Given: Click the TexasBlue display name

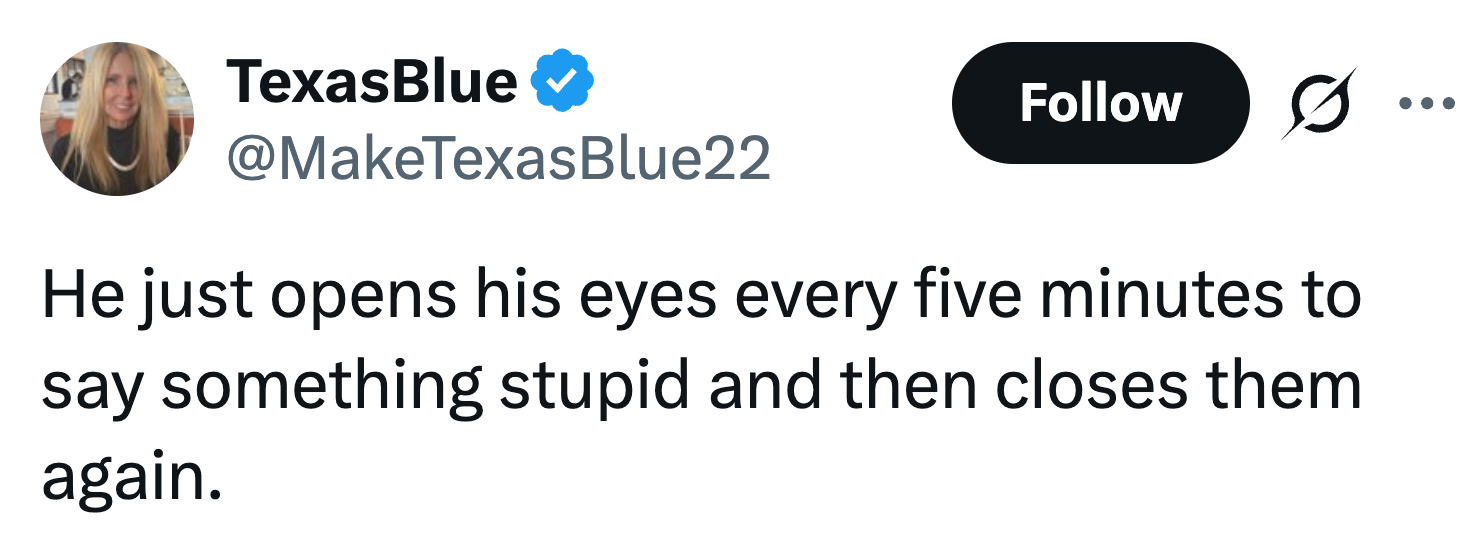Looking at the screenshot, I should coord(372,82).
